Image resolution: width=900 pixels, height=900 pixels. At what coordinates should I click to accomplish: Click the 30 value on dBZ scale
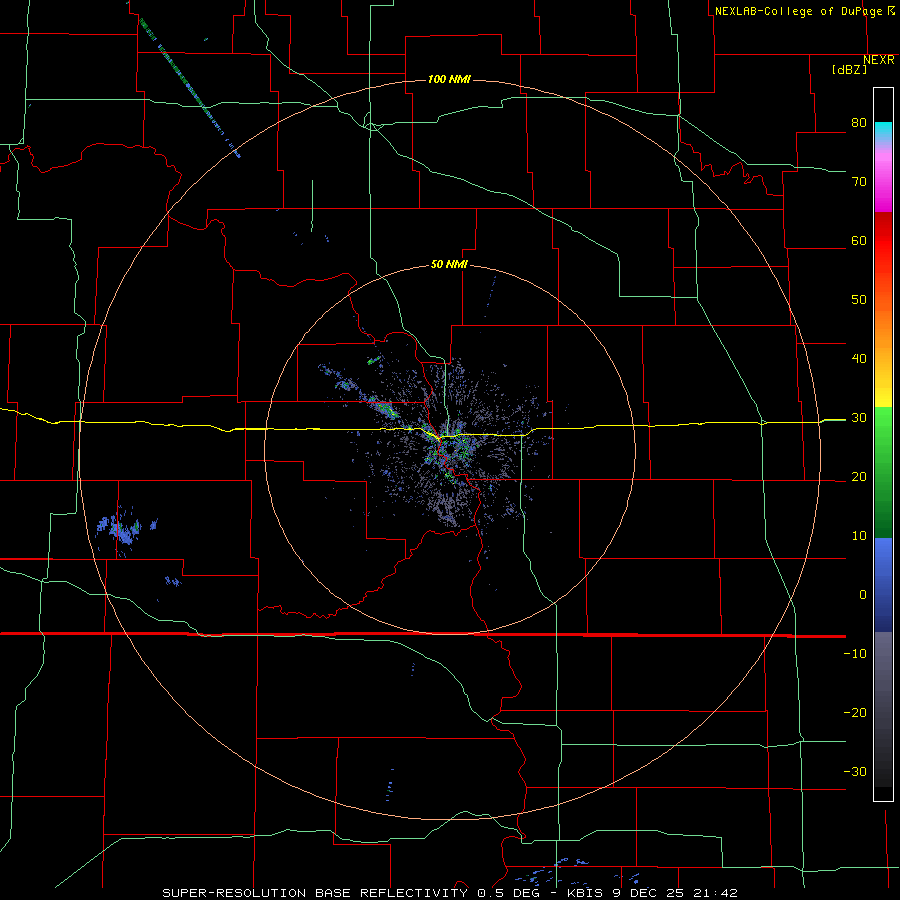[x=859, y=418]
